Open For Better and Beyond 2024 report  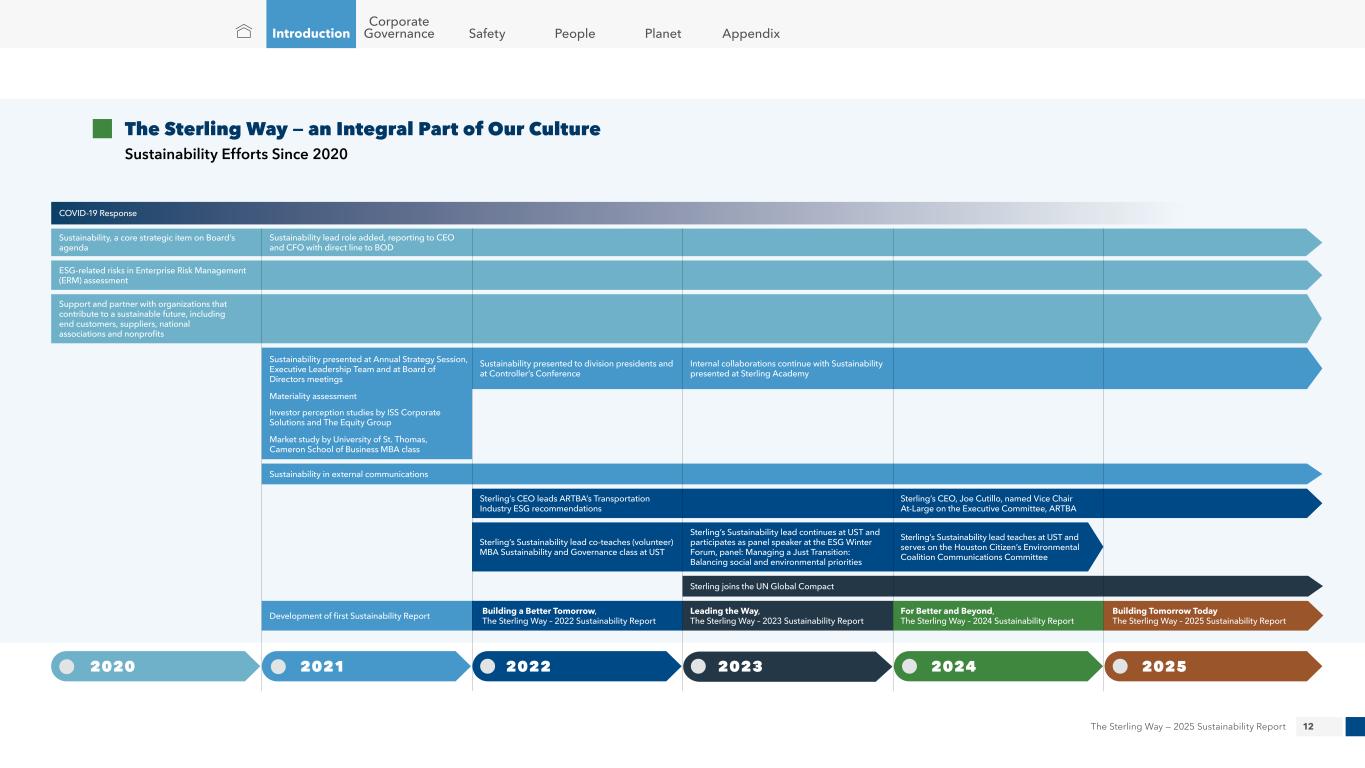[x=988, y=616]
